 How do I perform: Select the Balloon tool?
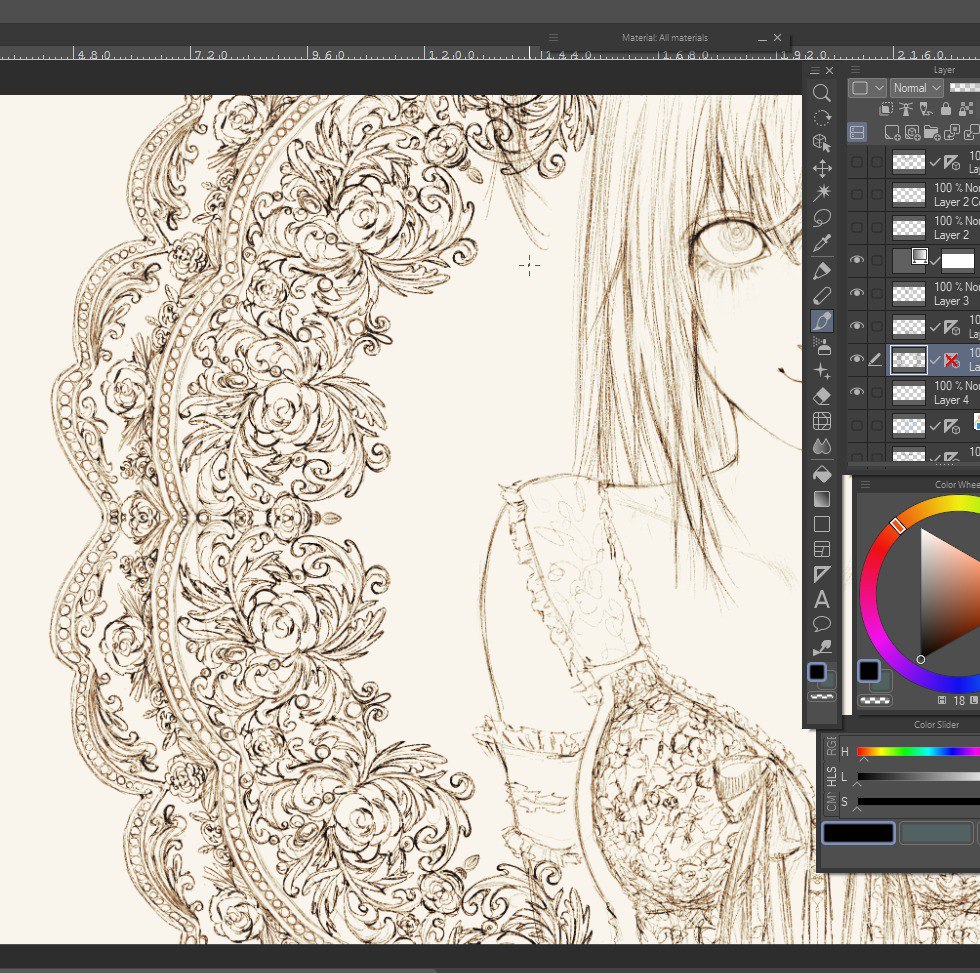(x=823, y=623)
